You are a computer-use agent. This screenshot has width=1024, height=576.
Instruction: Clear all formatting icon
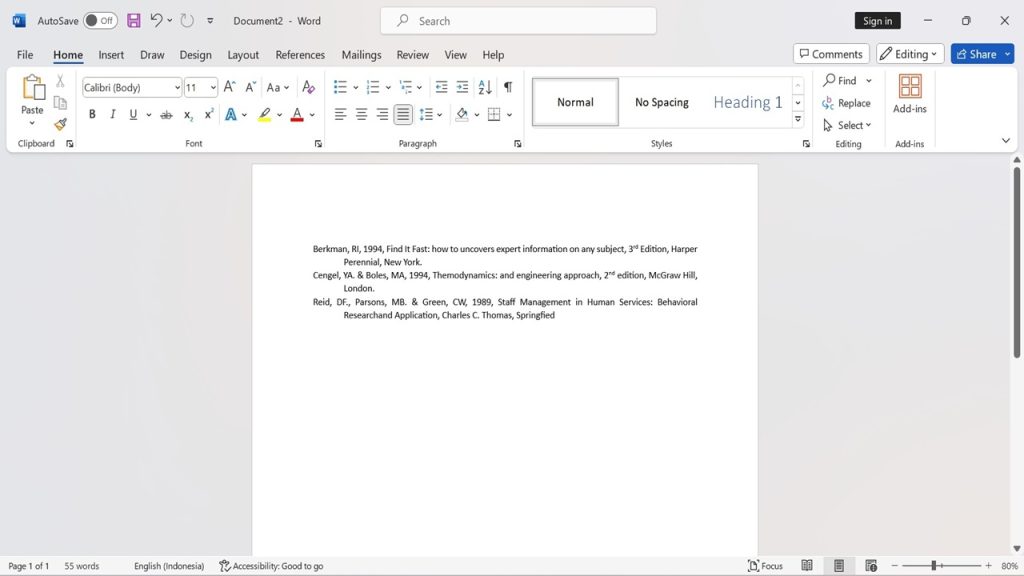[308, 87]
